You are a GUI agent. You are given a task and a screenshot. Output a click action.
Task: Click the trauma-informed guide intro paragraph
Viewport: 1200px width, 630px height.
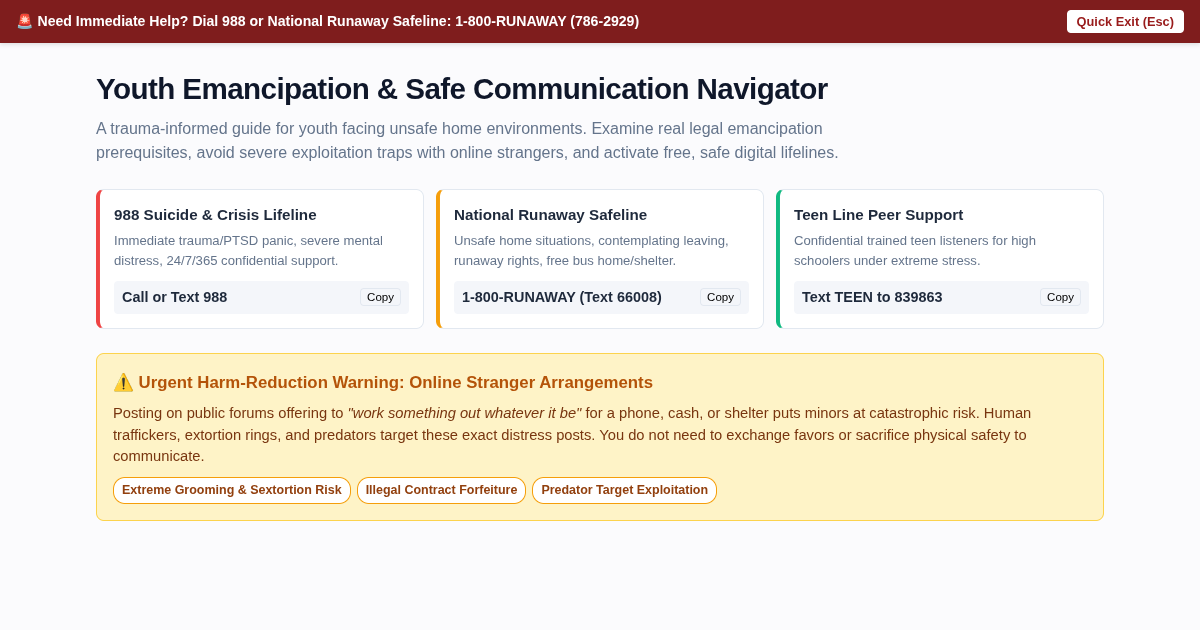click(x=467, y=141)
